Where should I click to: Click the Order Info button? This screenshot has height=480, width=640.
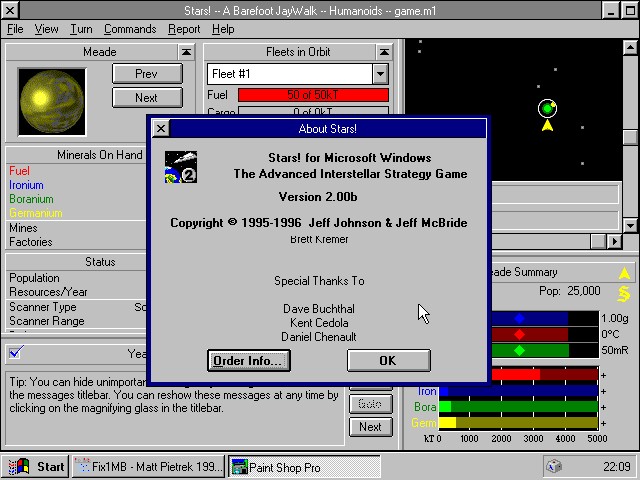click(x=249, y=361)
